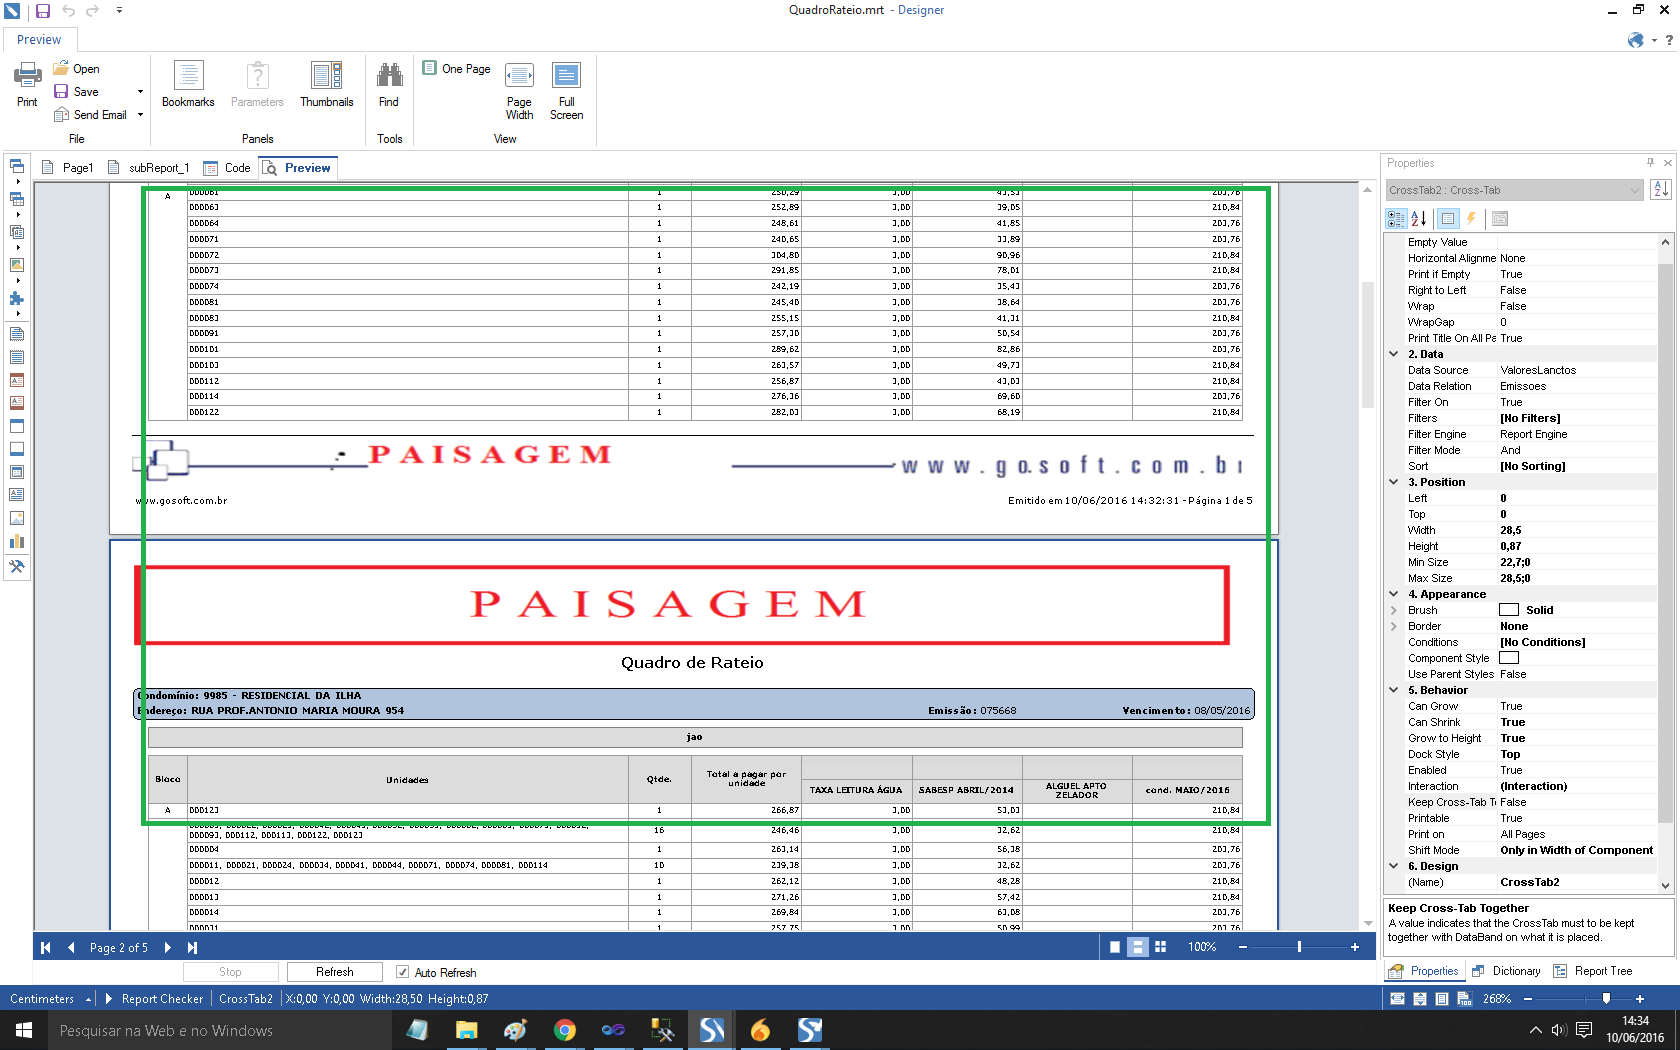
Task: Go to the previous preview page
Action: 71,947
